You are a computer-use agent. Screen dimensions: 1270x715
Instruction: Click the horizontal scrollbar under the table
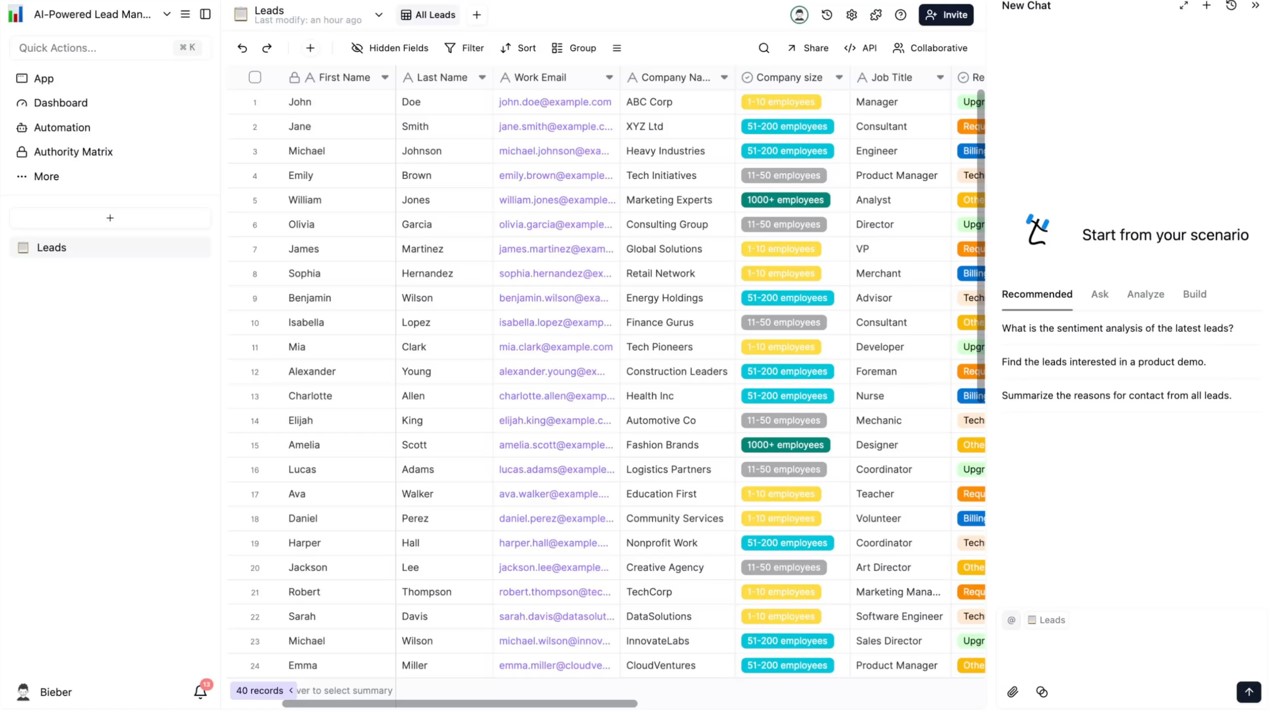click(x=460, y=704)
